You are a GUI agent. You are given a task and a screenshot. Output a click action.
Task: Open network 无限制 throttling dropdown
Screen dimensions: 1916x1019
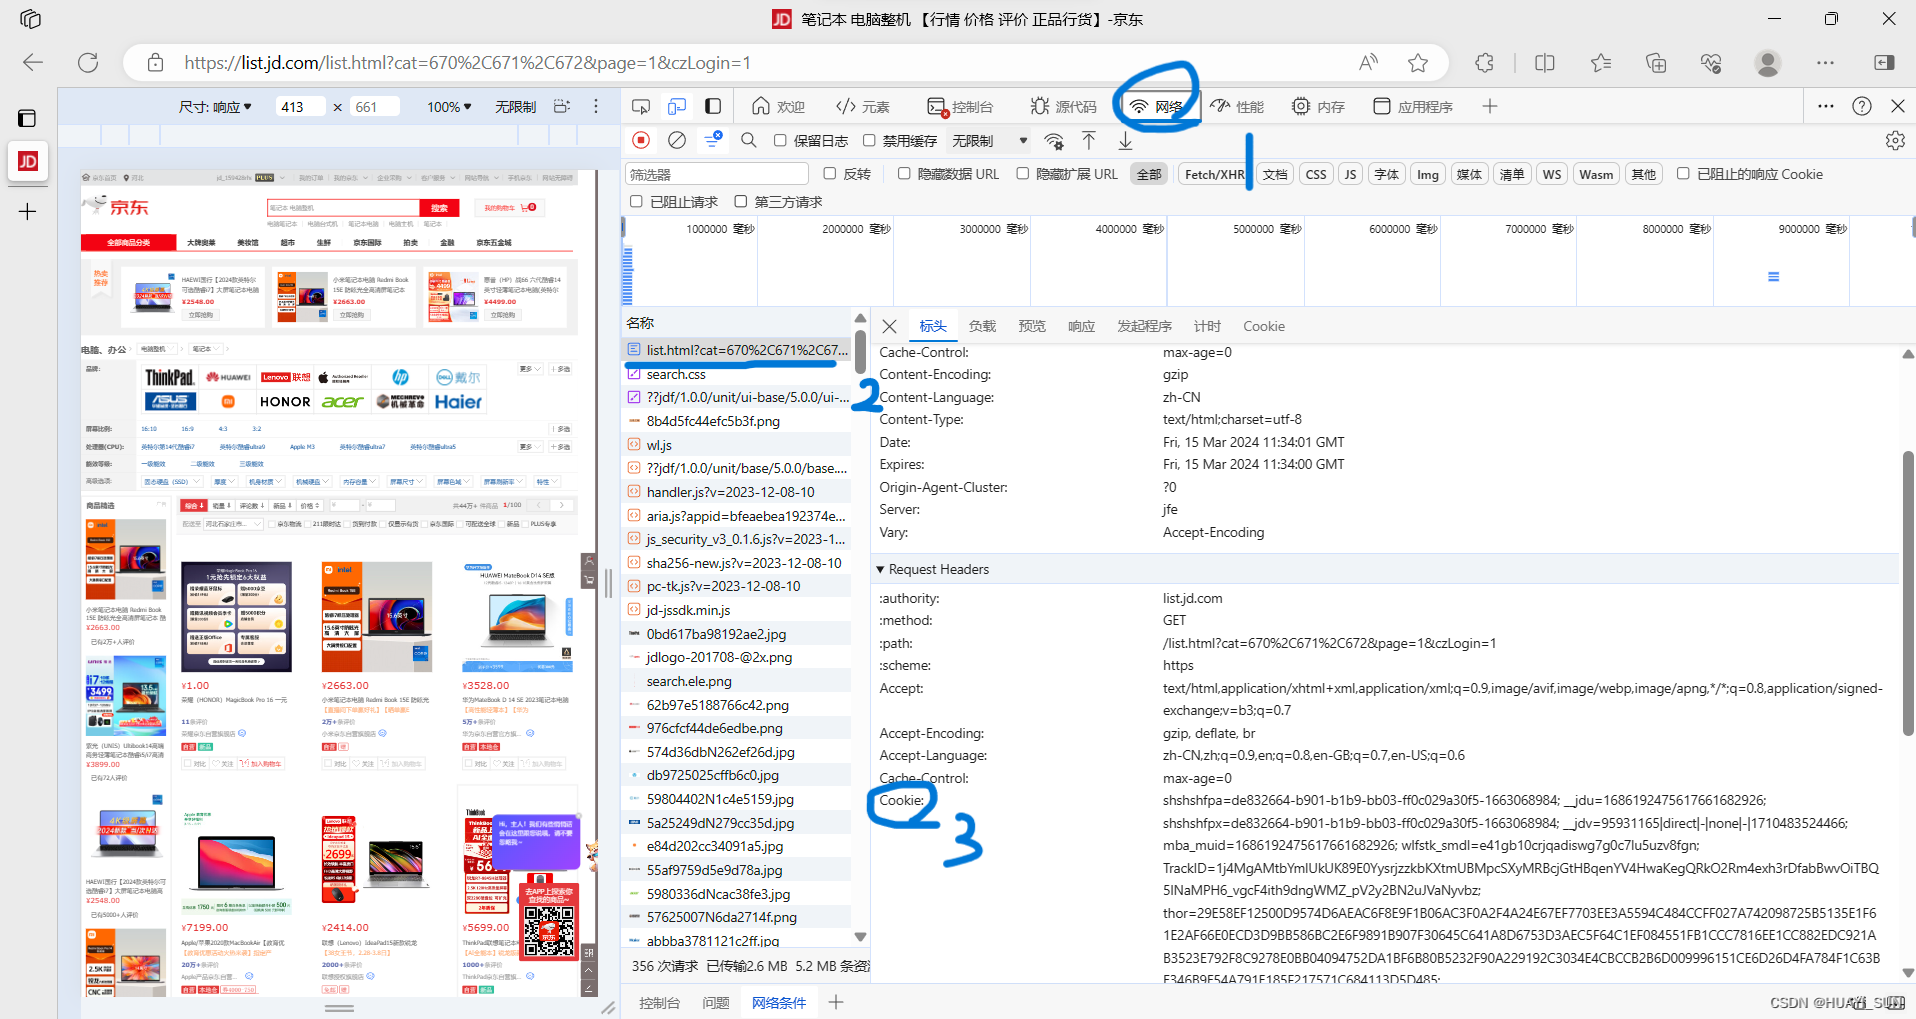(x=990, y=141)
